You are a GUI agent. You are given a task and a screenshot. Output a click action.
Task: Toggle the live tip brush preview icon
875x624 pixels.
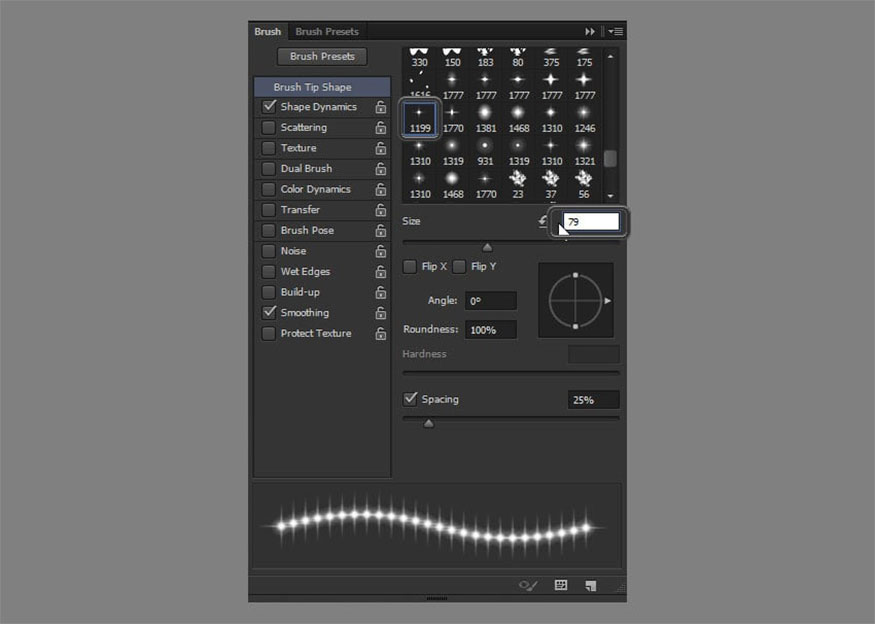click(528, 585)
